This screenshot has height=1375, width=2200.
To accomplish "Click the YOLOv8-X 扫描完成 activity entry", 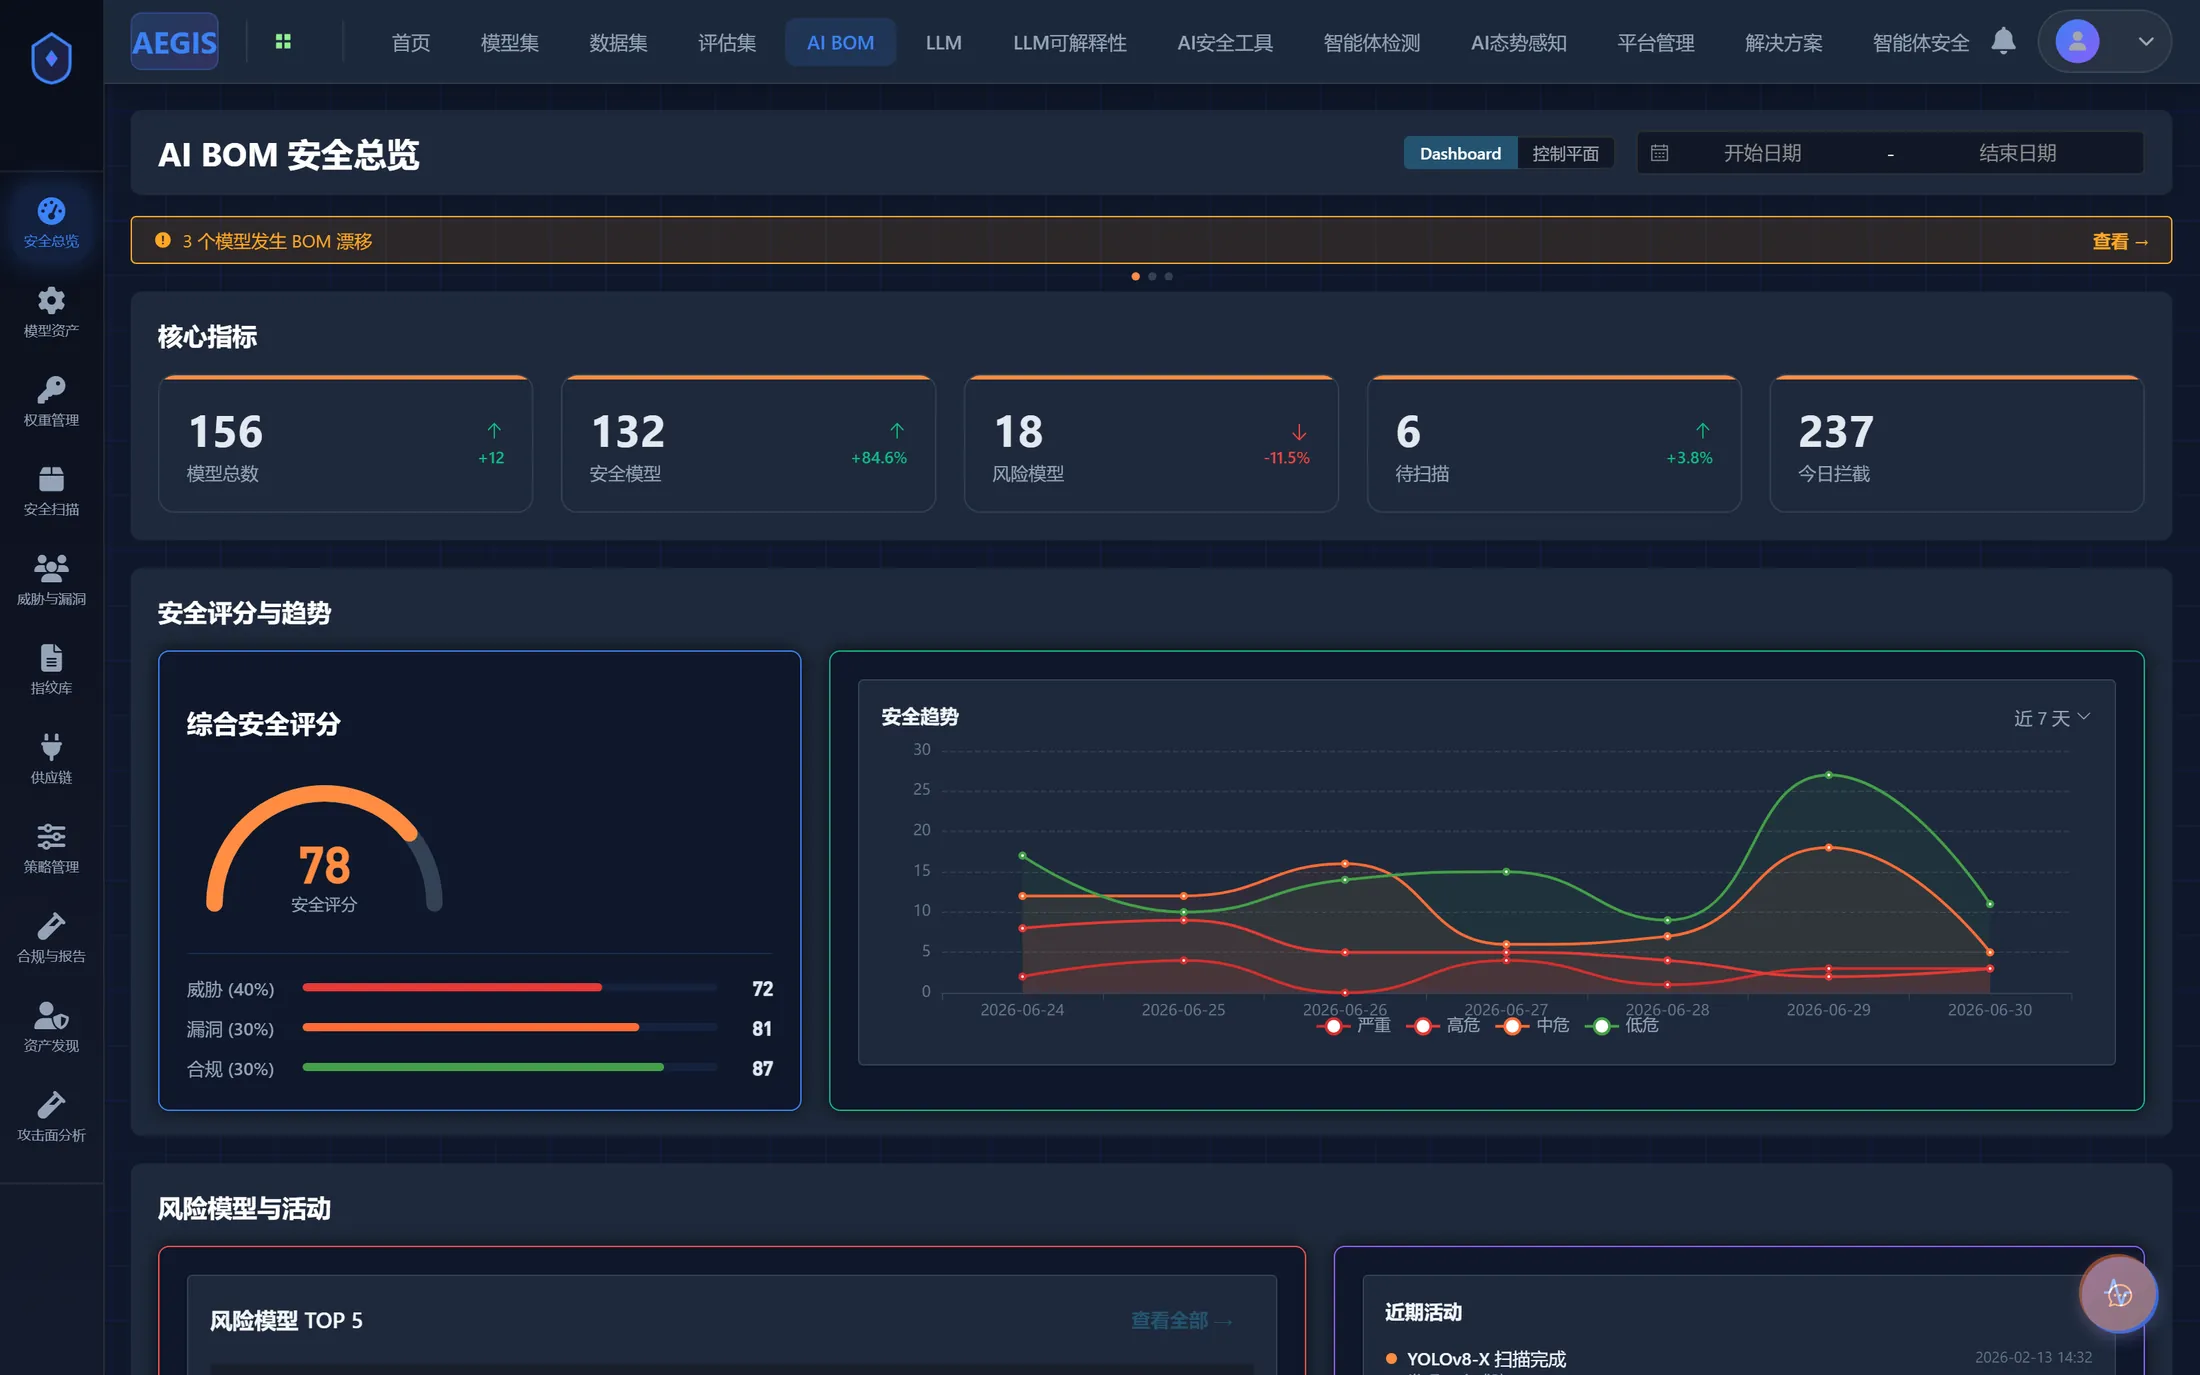I will [1486, 1359].
